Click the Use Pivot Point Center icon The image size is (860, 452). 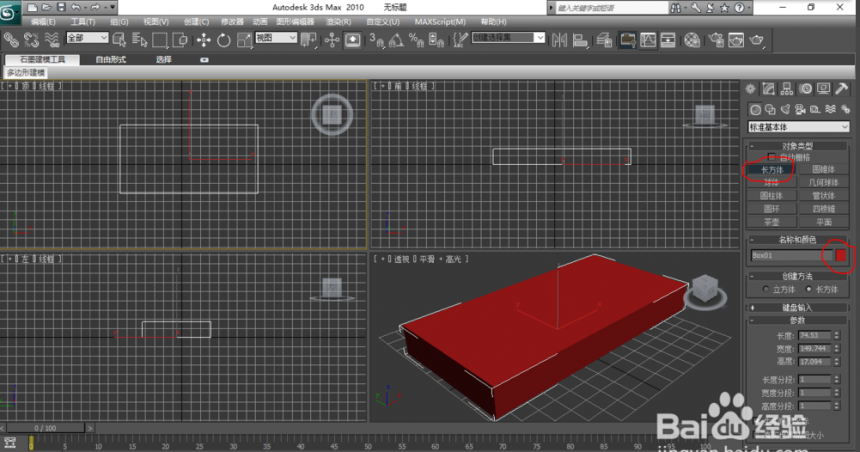[308, 39]
